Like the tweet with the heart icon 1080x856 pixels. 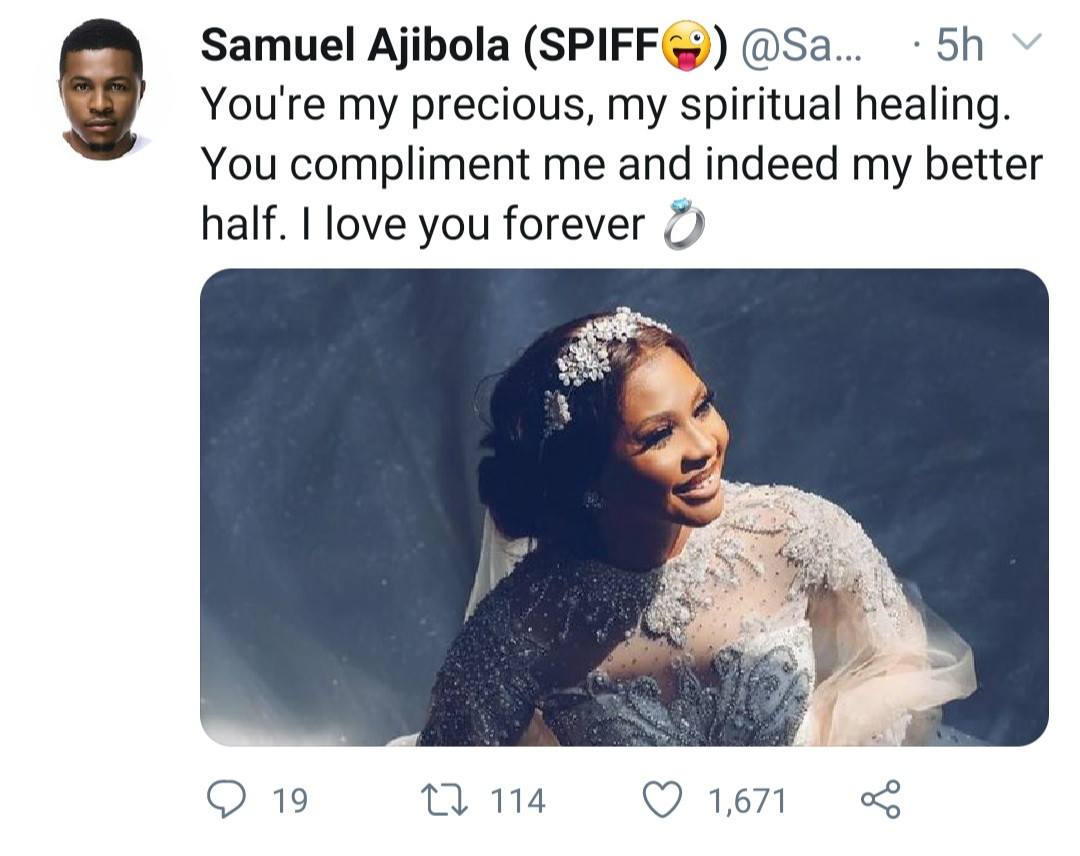pyautogui.click(x=663, y=800)
